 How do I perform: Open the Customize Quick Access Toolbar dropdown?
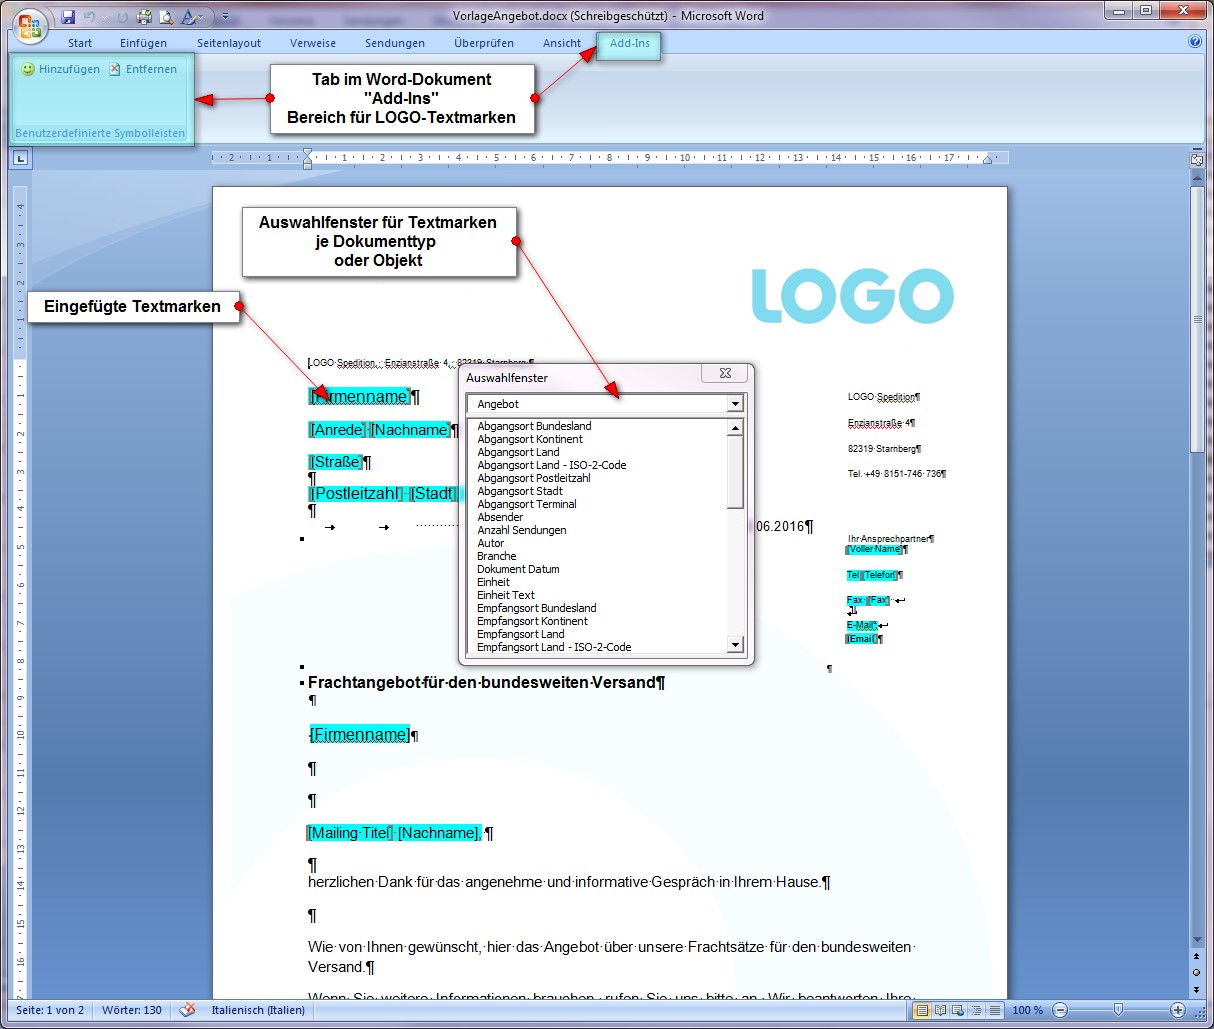(x=225, y=17)
